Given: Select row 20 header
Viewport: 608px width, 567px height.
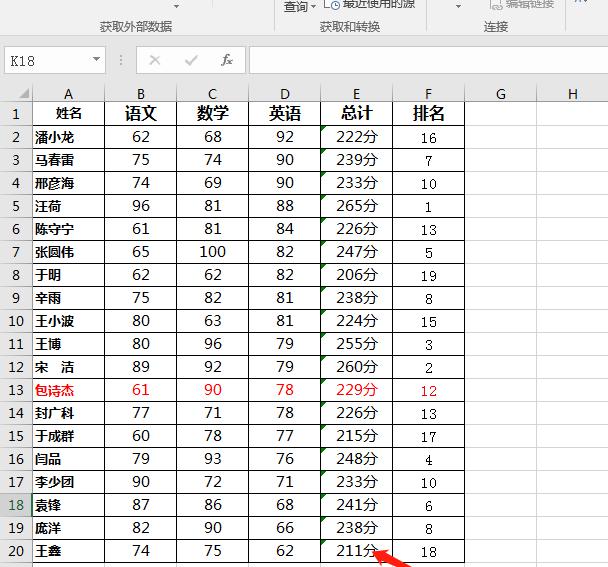Looking at the screenshot, I should (16, 551).
